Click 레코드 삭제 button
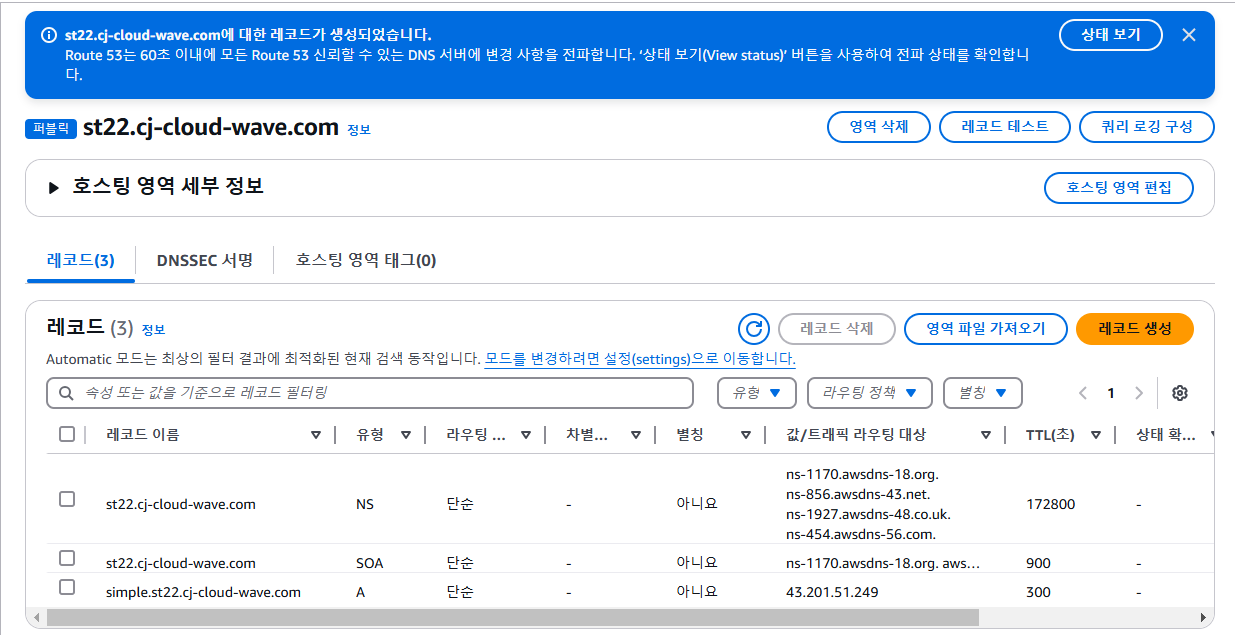The width and height of the screenshot is (1235, 635). 837,328
